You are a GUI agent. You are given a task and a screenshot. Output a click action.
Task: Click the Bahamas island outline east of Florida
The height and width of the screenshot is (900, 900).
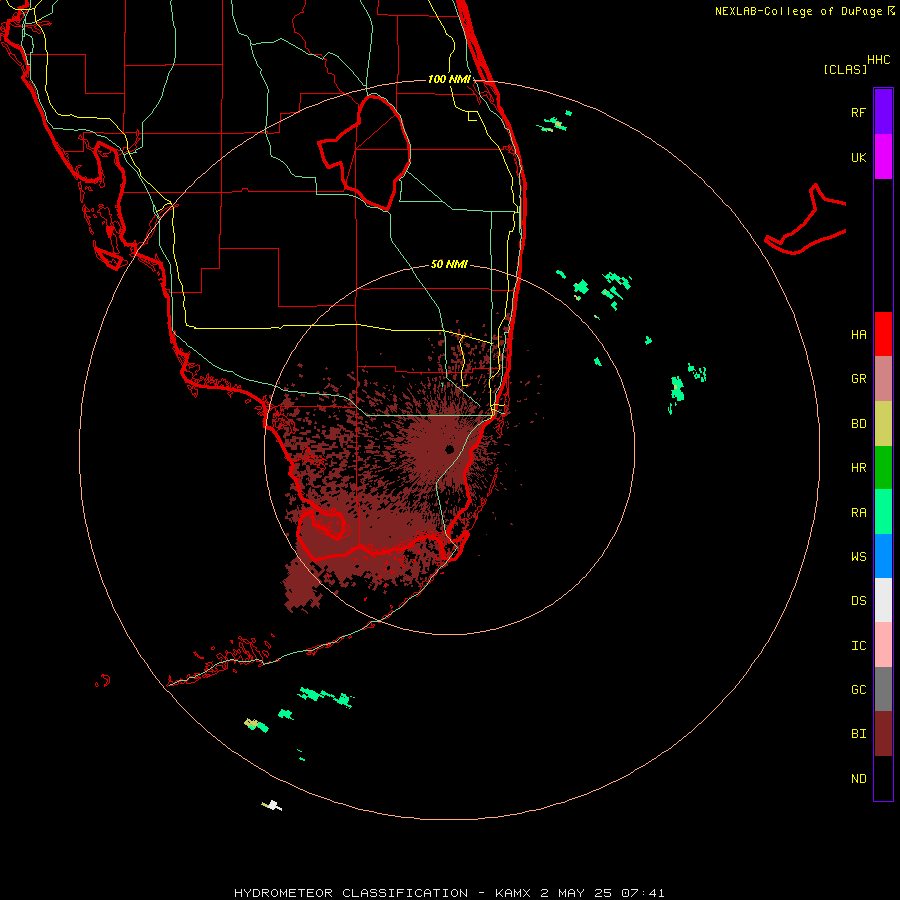(806, 221)
